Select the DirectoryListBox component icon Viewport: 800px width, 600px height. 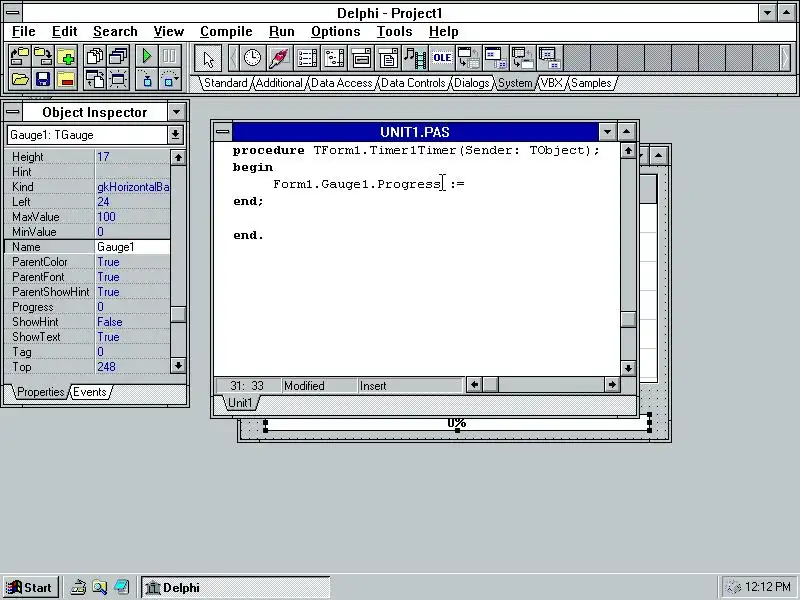click(334, 58)
